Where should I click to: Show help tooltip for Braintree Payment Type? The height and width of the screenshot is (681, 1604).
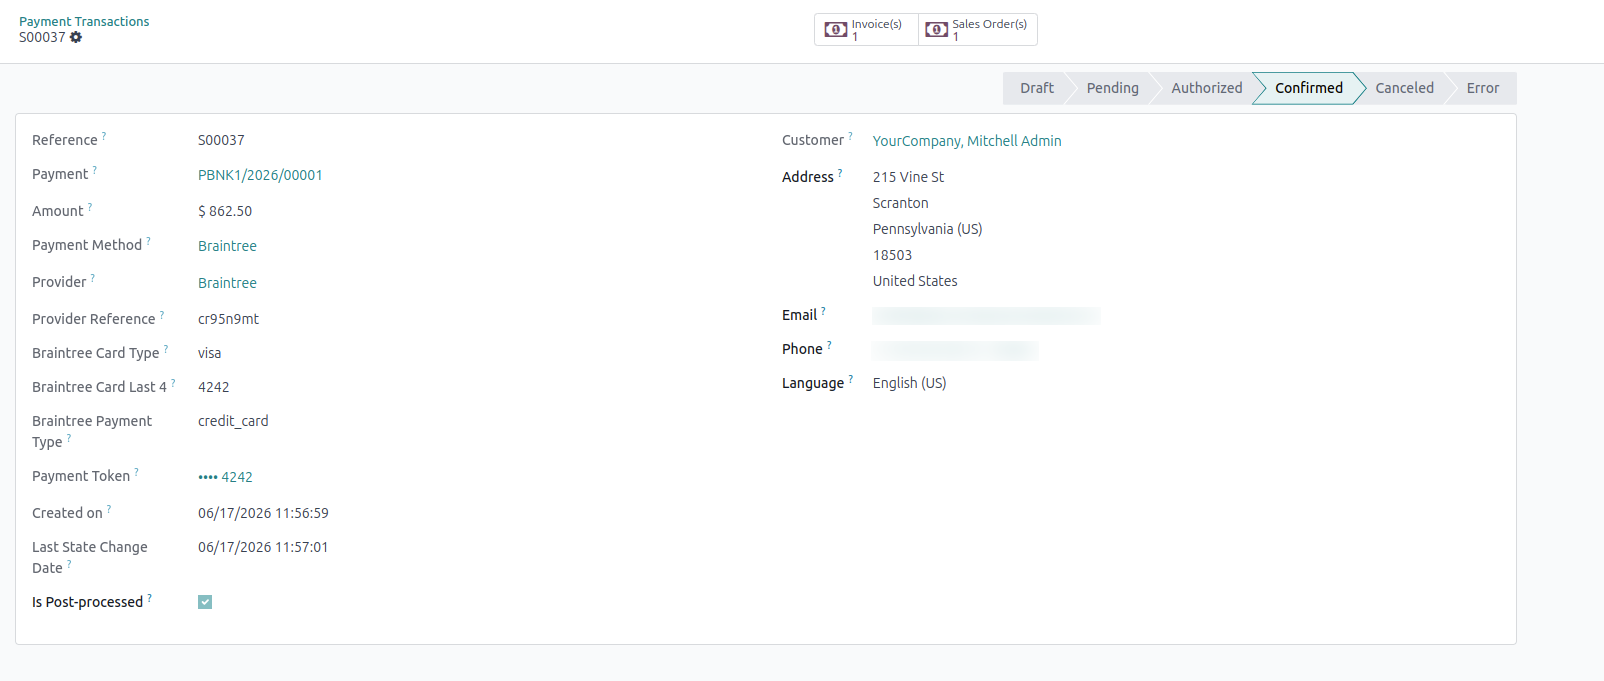click(x=69, y=438)
